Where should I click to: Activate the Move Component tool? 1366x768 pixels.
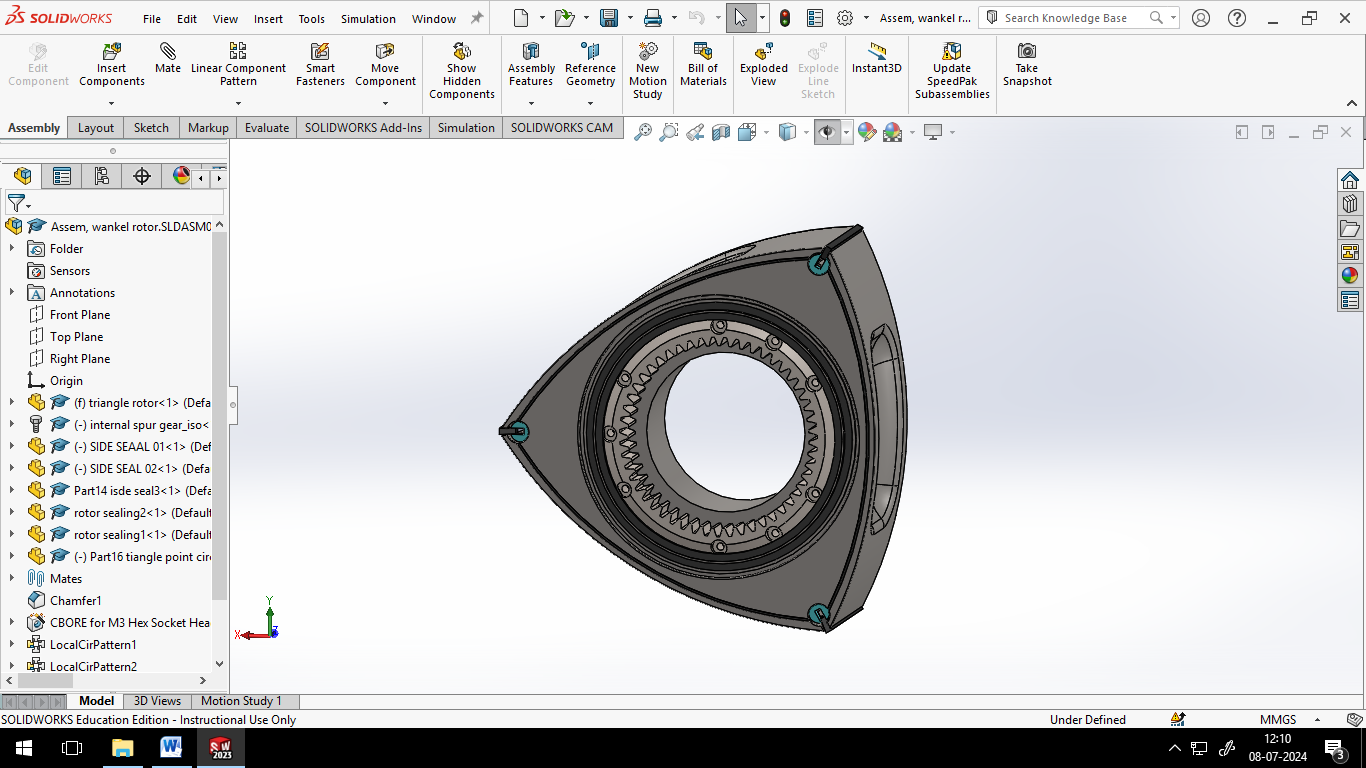pos(385,65)
